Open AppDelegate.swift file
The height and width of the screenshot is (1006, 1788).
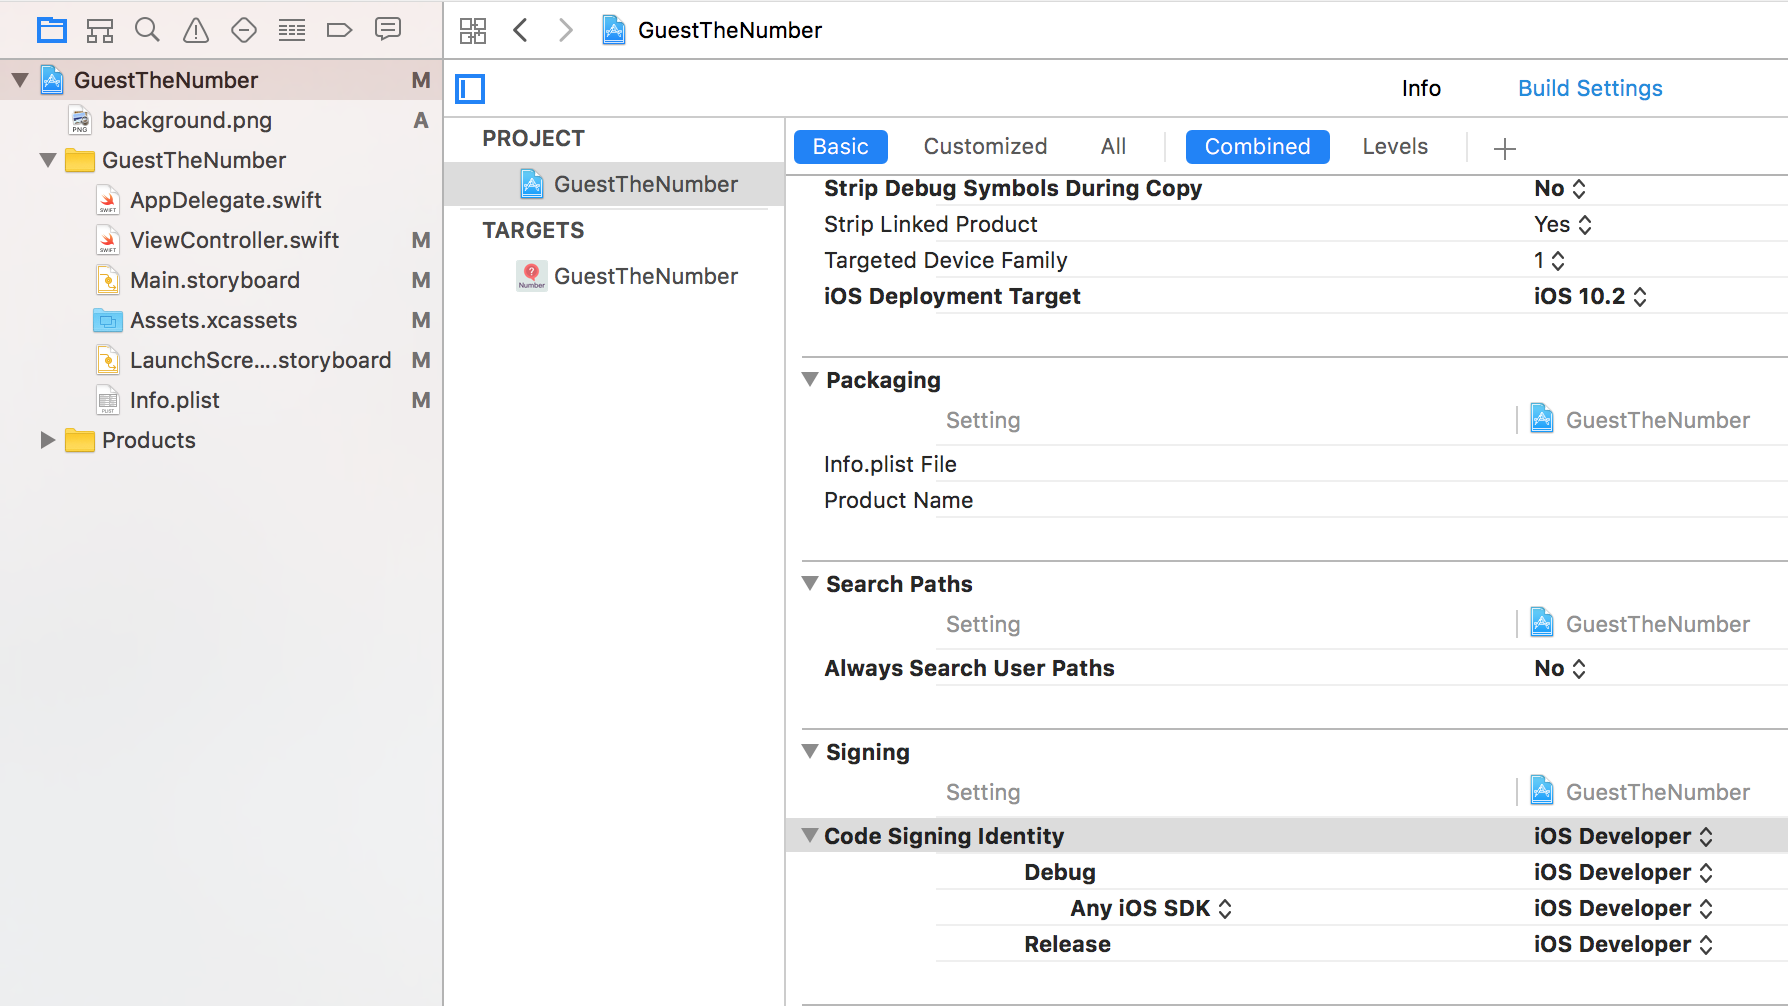226,200
